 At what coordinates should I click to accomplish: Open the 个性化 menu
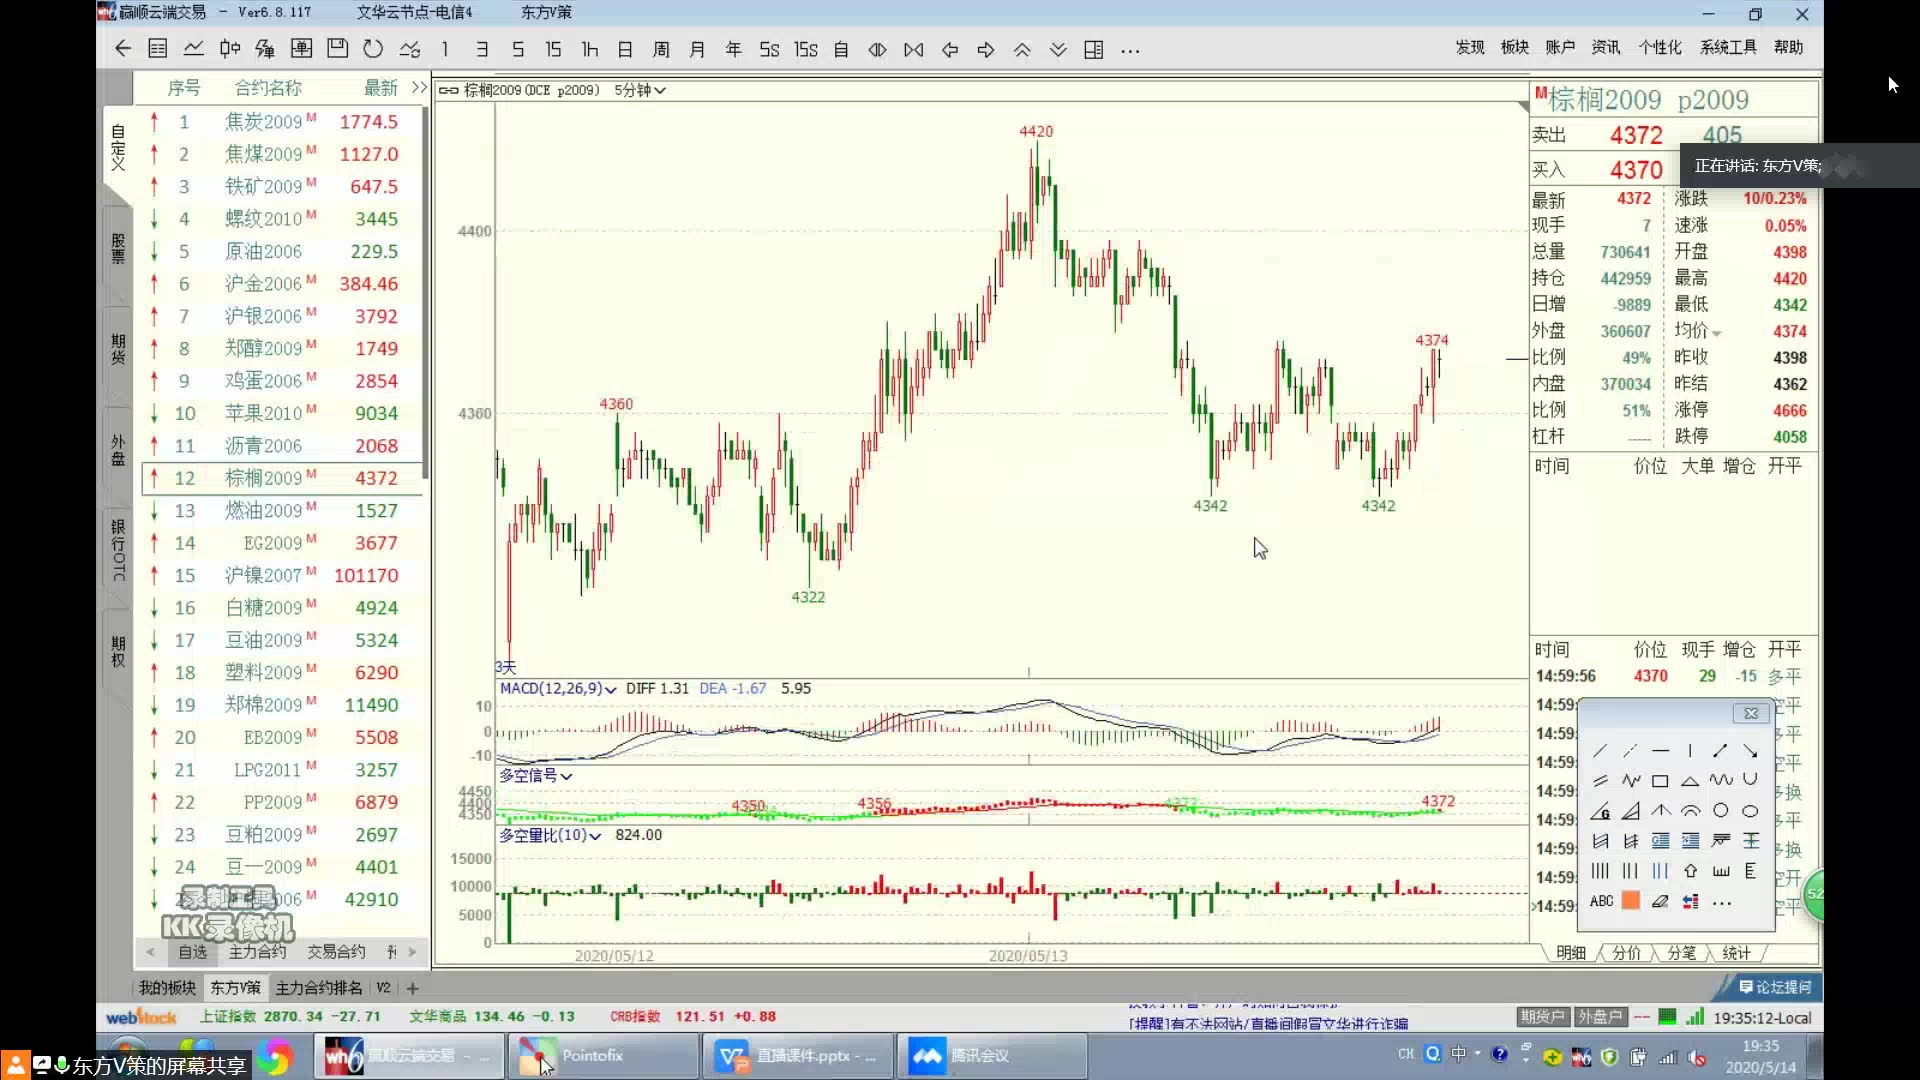(1660, 47)
